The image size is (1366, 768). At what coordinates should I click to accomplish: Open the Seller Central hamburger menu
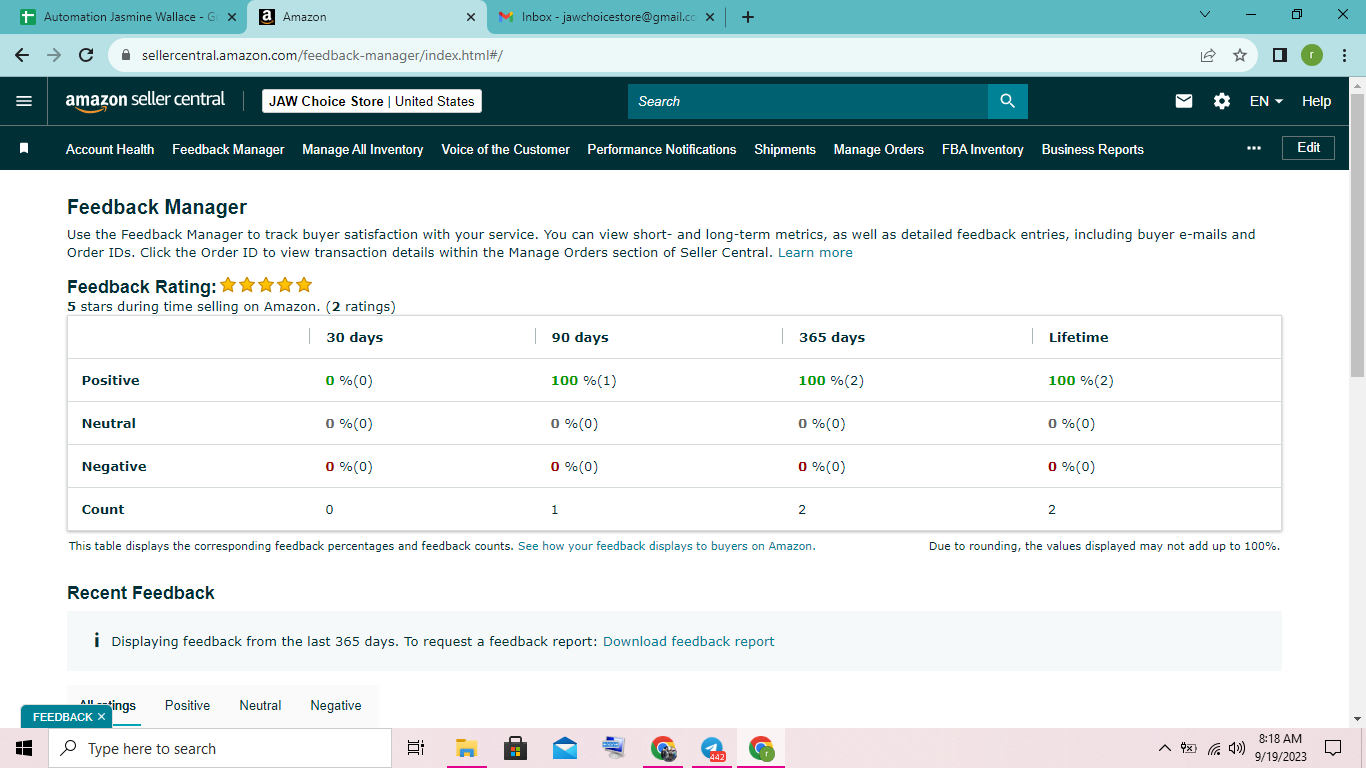(x=24, y=101)
